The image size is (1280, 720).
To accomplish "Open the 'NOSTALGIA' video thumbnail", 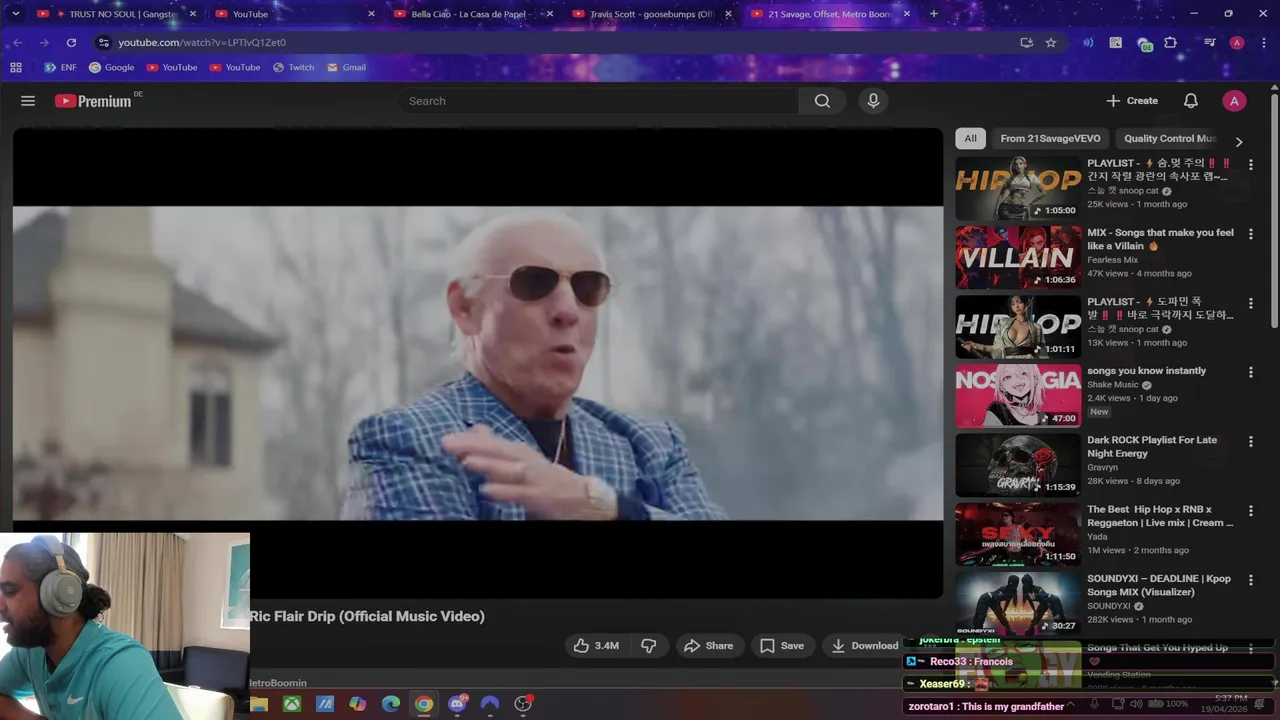I will [x=1018, y=396].
